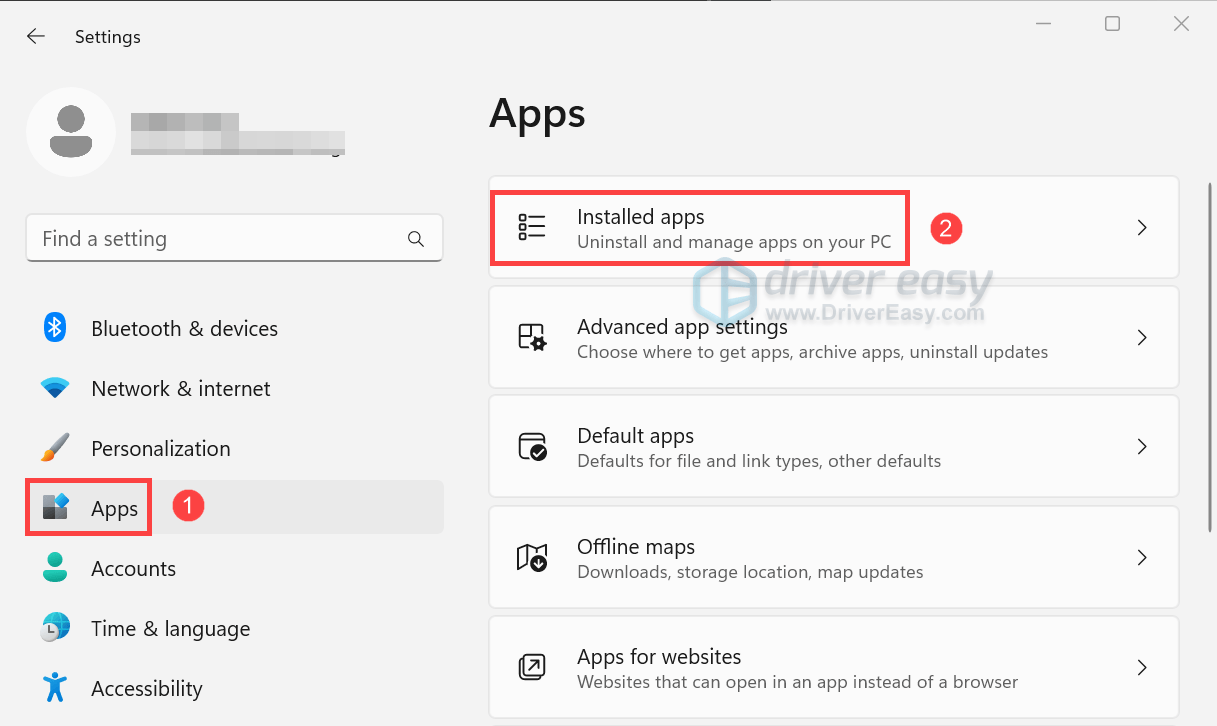This screenshot has width=1217, height=726.
Task: Click the back arrow in Settings header
Action: click(x=36, y=37)
